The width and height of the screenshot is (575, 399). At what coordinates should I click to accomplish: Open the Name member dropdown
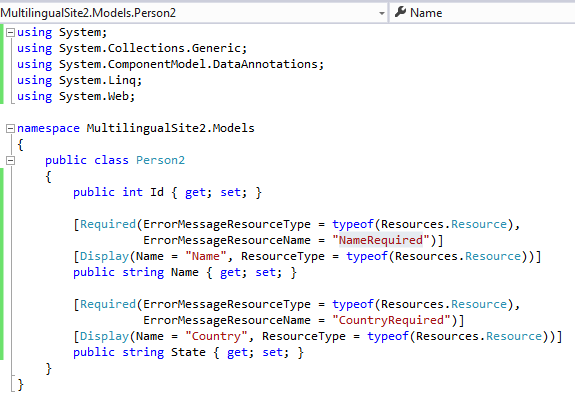[482, 13]
